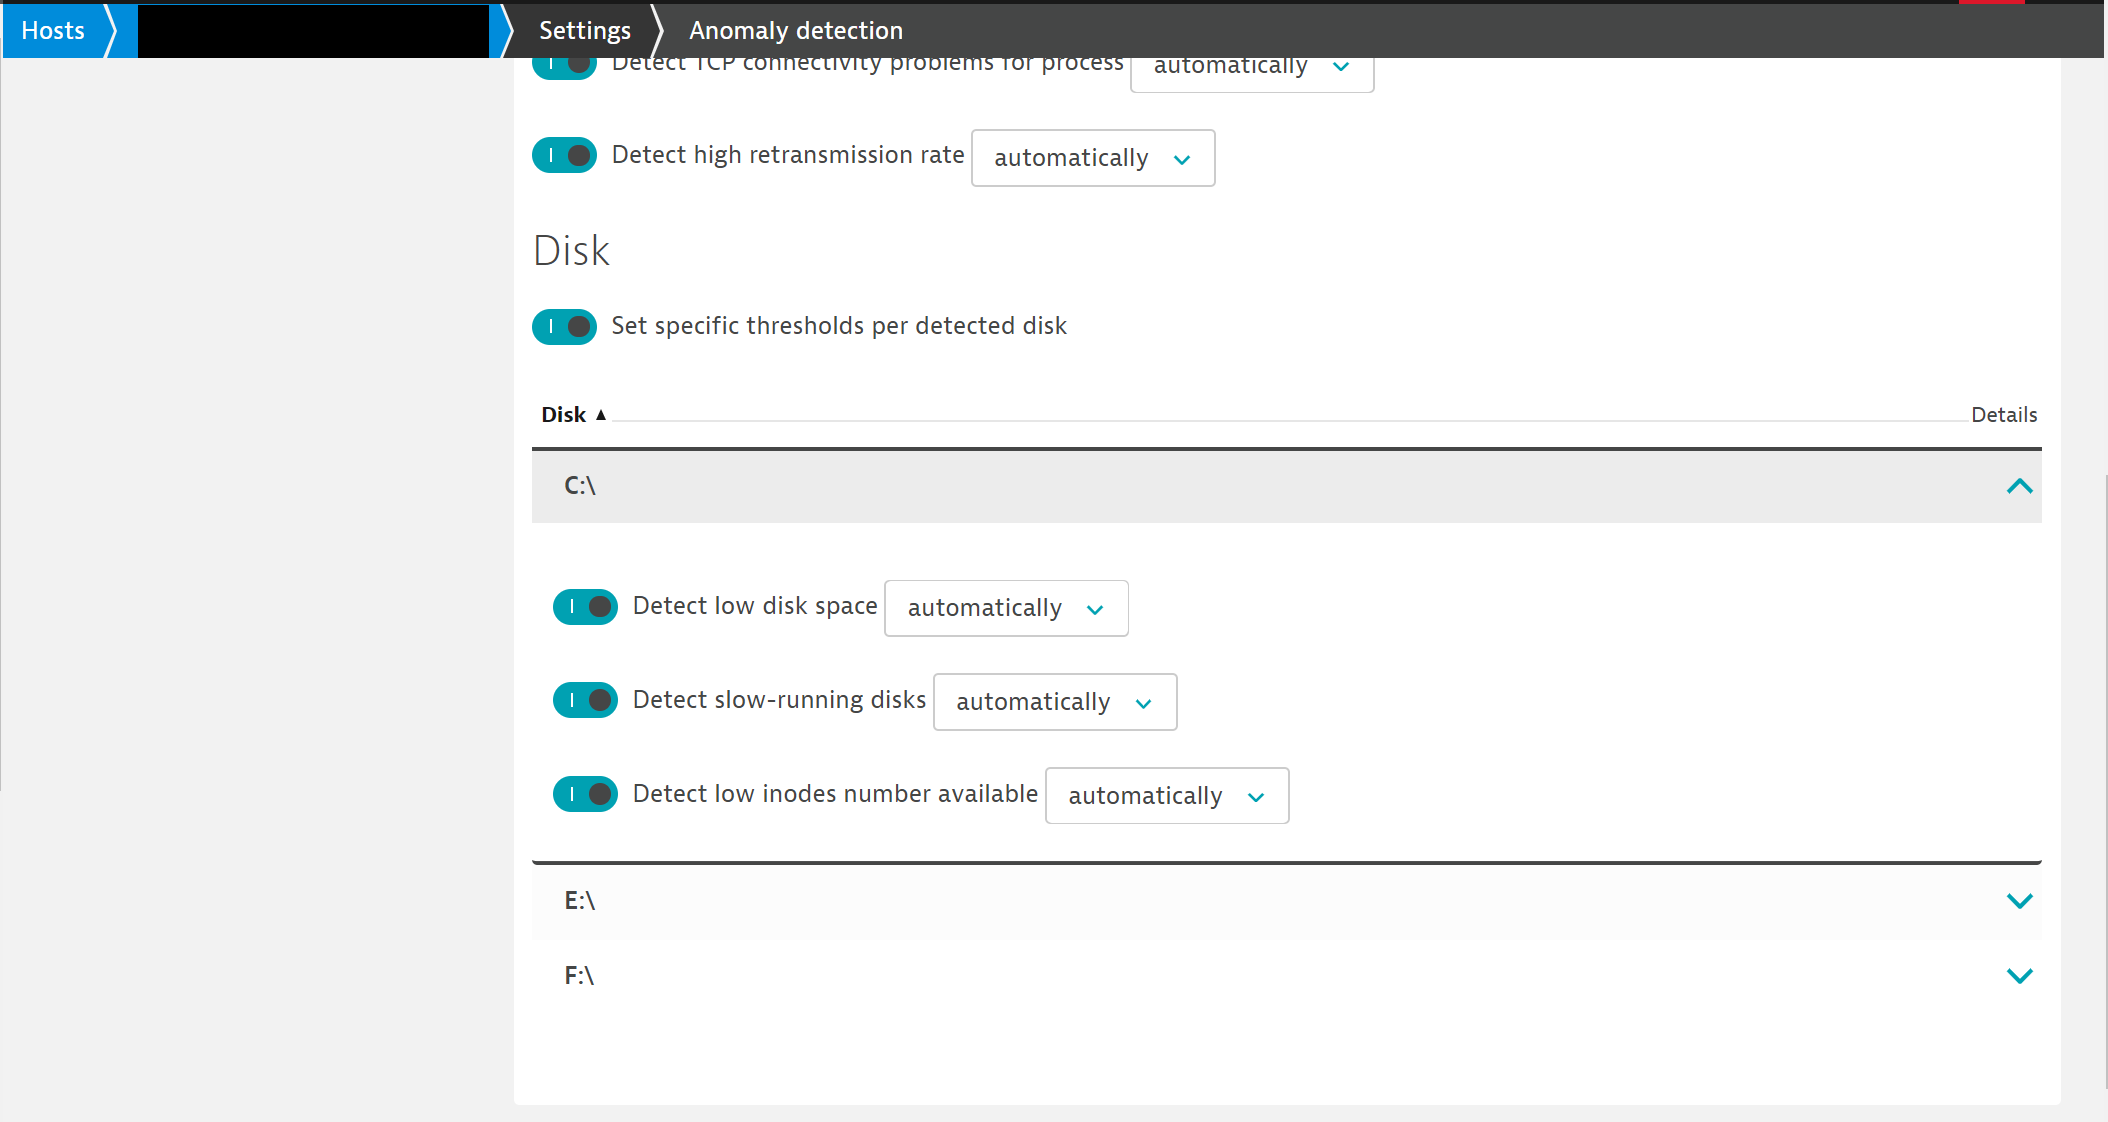Expand the F:\ disk row chevron
This screenshot has width=2108, height=1122.
click(2019, 976)
